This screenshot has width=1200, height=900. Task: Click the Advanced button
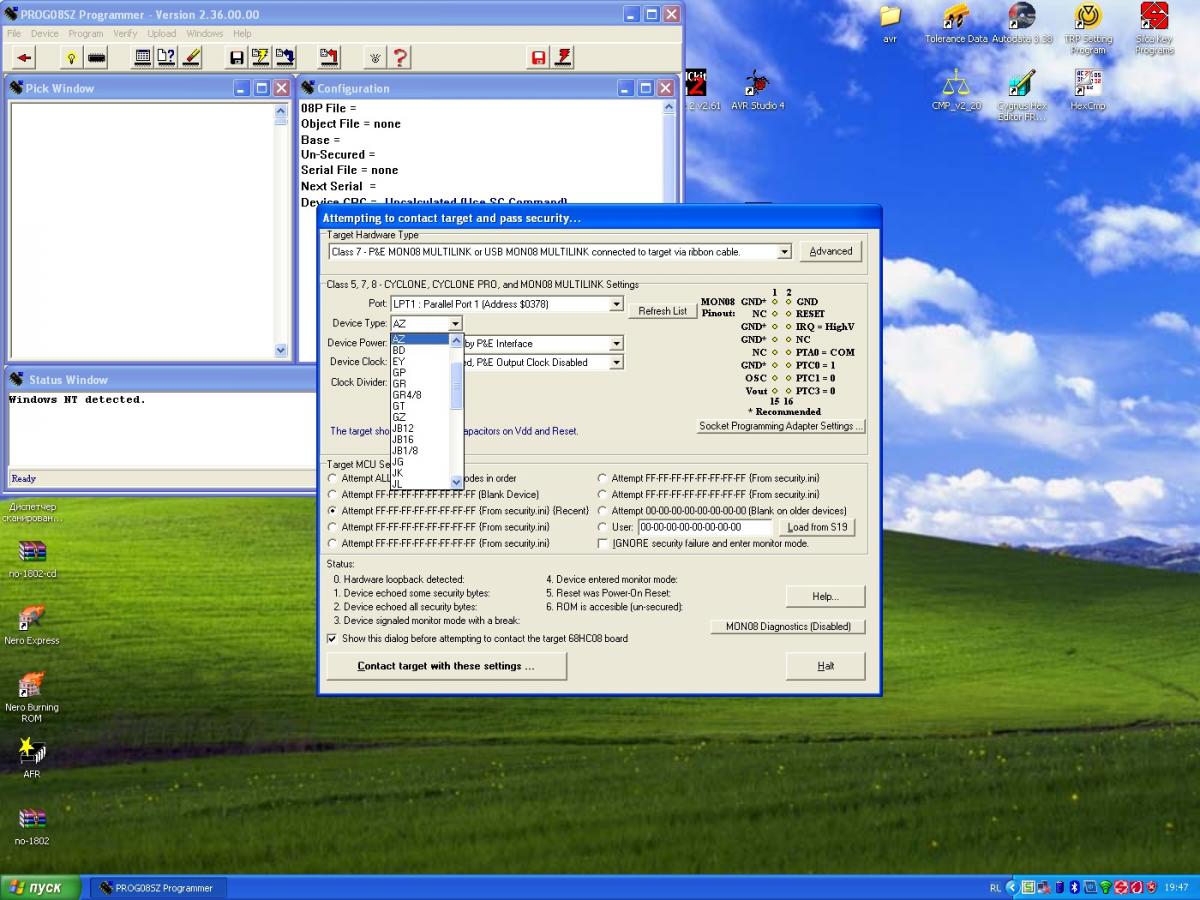831,251
